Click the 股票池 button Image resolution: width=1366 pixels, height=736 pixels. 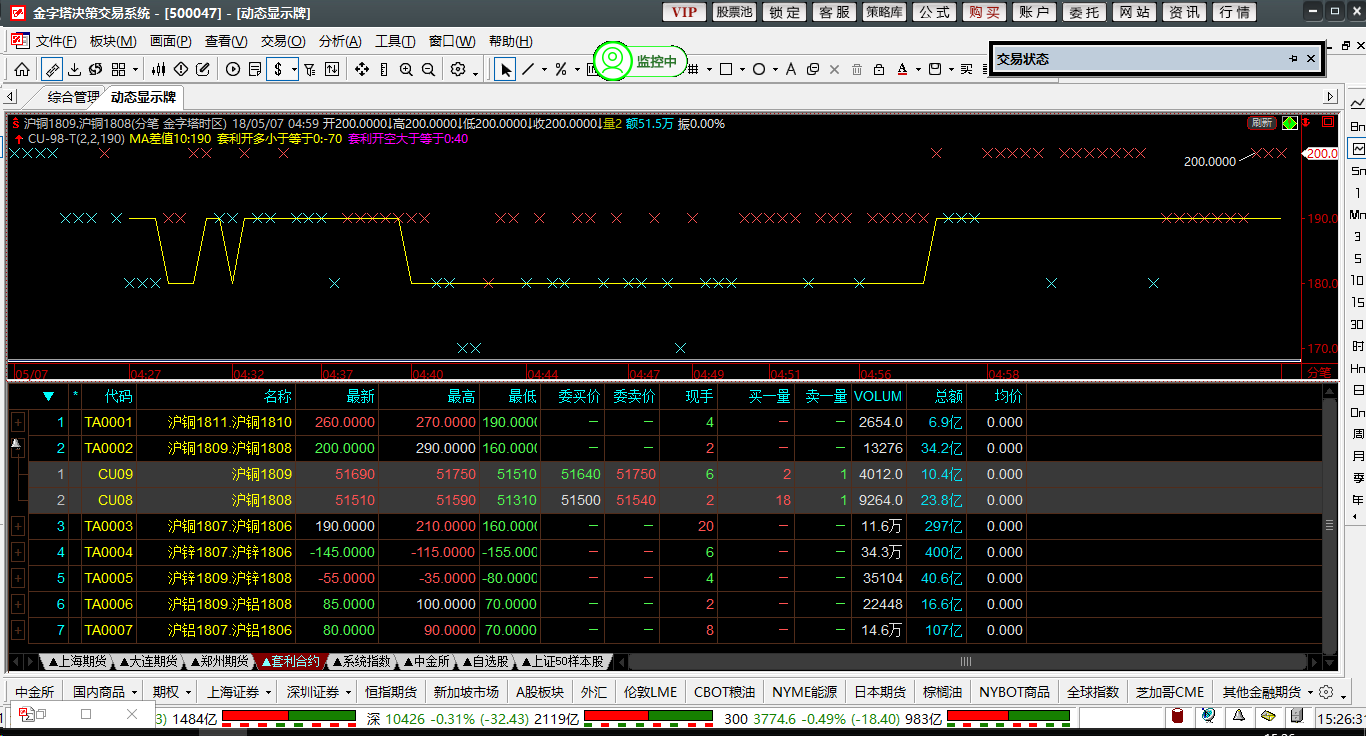734,12
